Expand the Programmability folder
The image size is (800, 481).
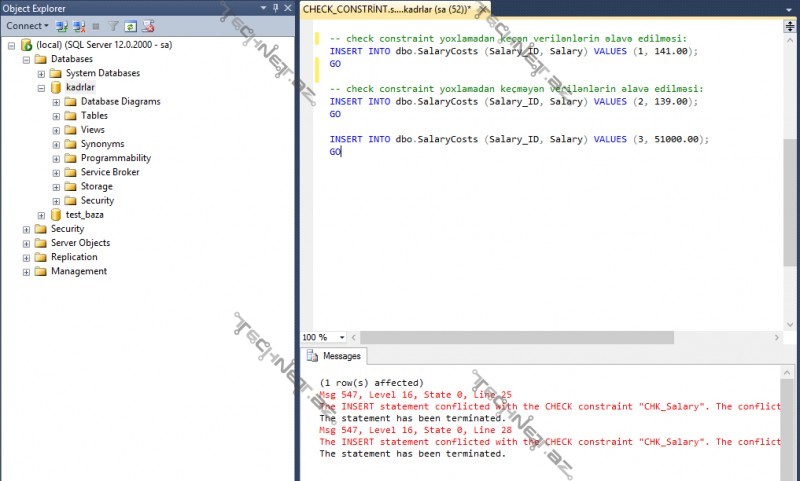pyautogui.click(x=56, y=158)
